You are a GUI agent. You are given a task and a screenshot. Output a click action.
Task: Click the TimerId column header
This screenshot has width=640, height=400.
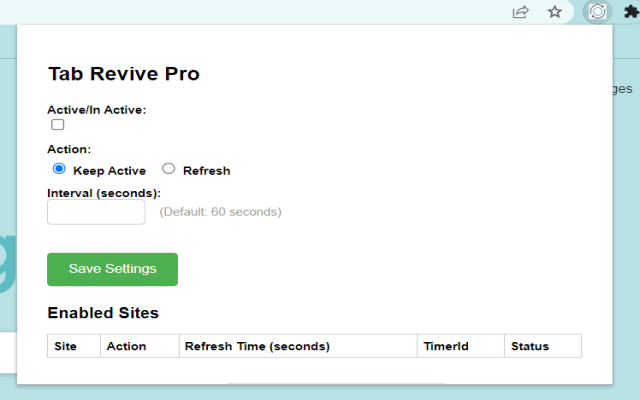461,346
